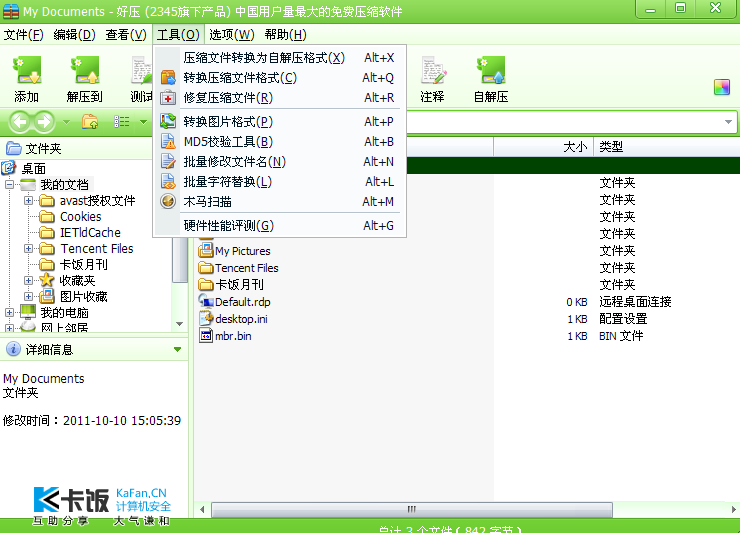Select 卡饭月刊 folder in tree

(x=84, y=264)
